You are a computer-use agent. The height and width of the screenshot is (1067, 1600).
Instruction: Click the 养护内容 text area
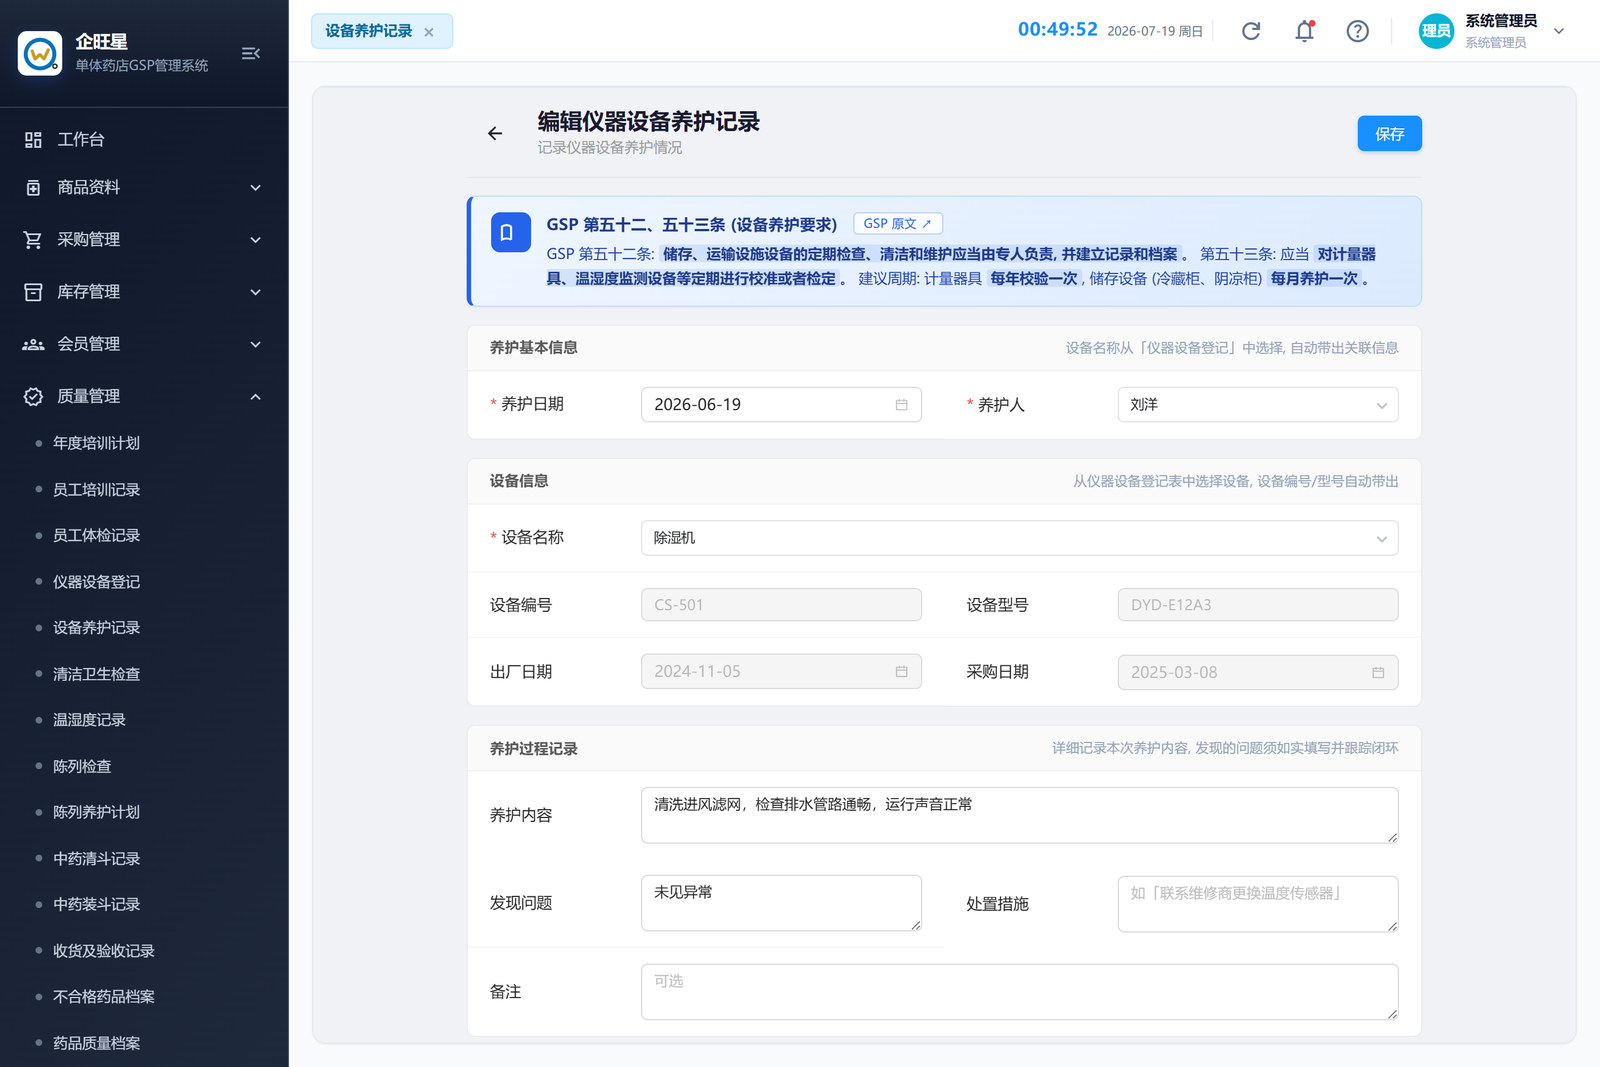1019,815
